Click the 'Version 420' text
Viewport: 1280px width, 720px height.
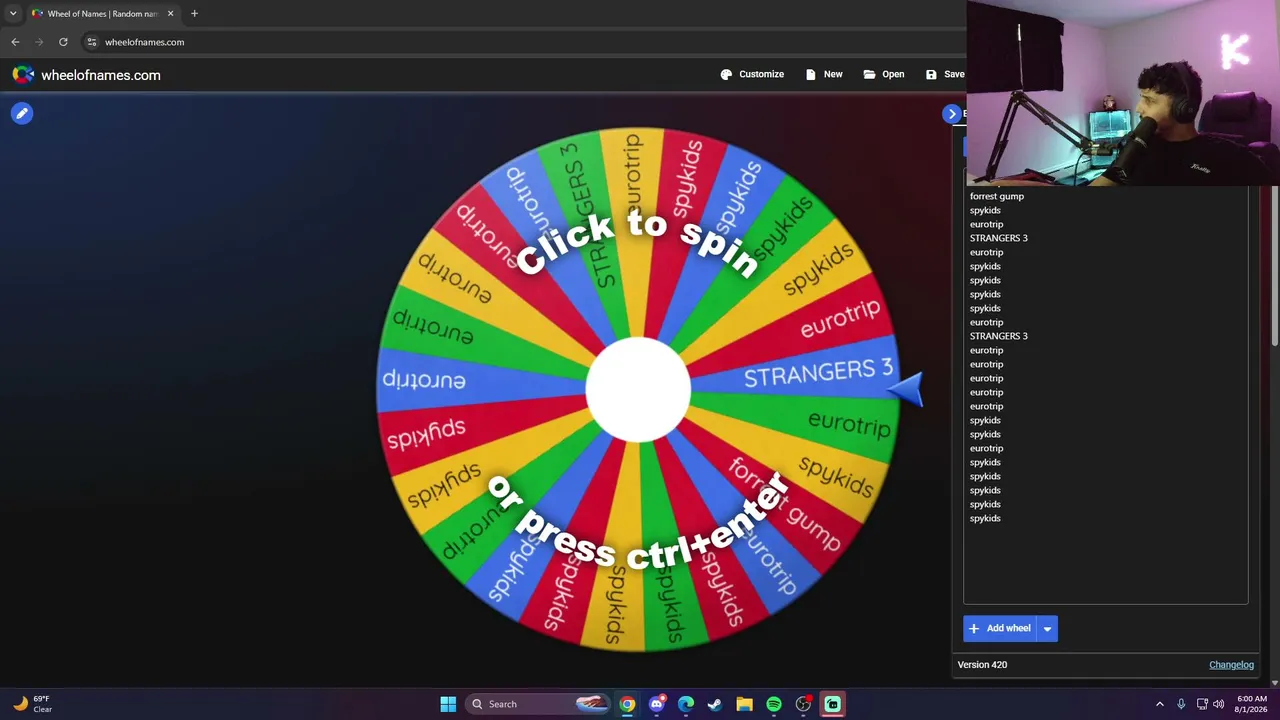(x=982, y=665)
